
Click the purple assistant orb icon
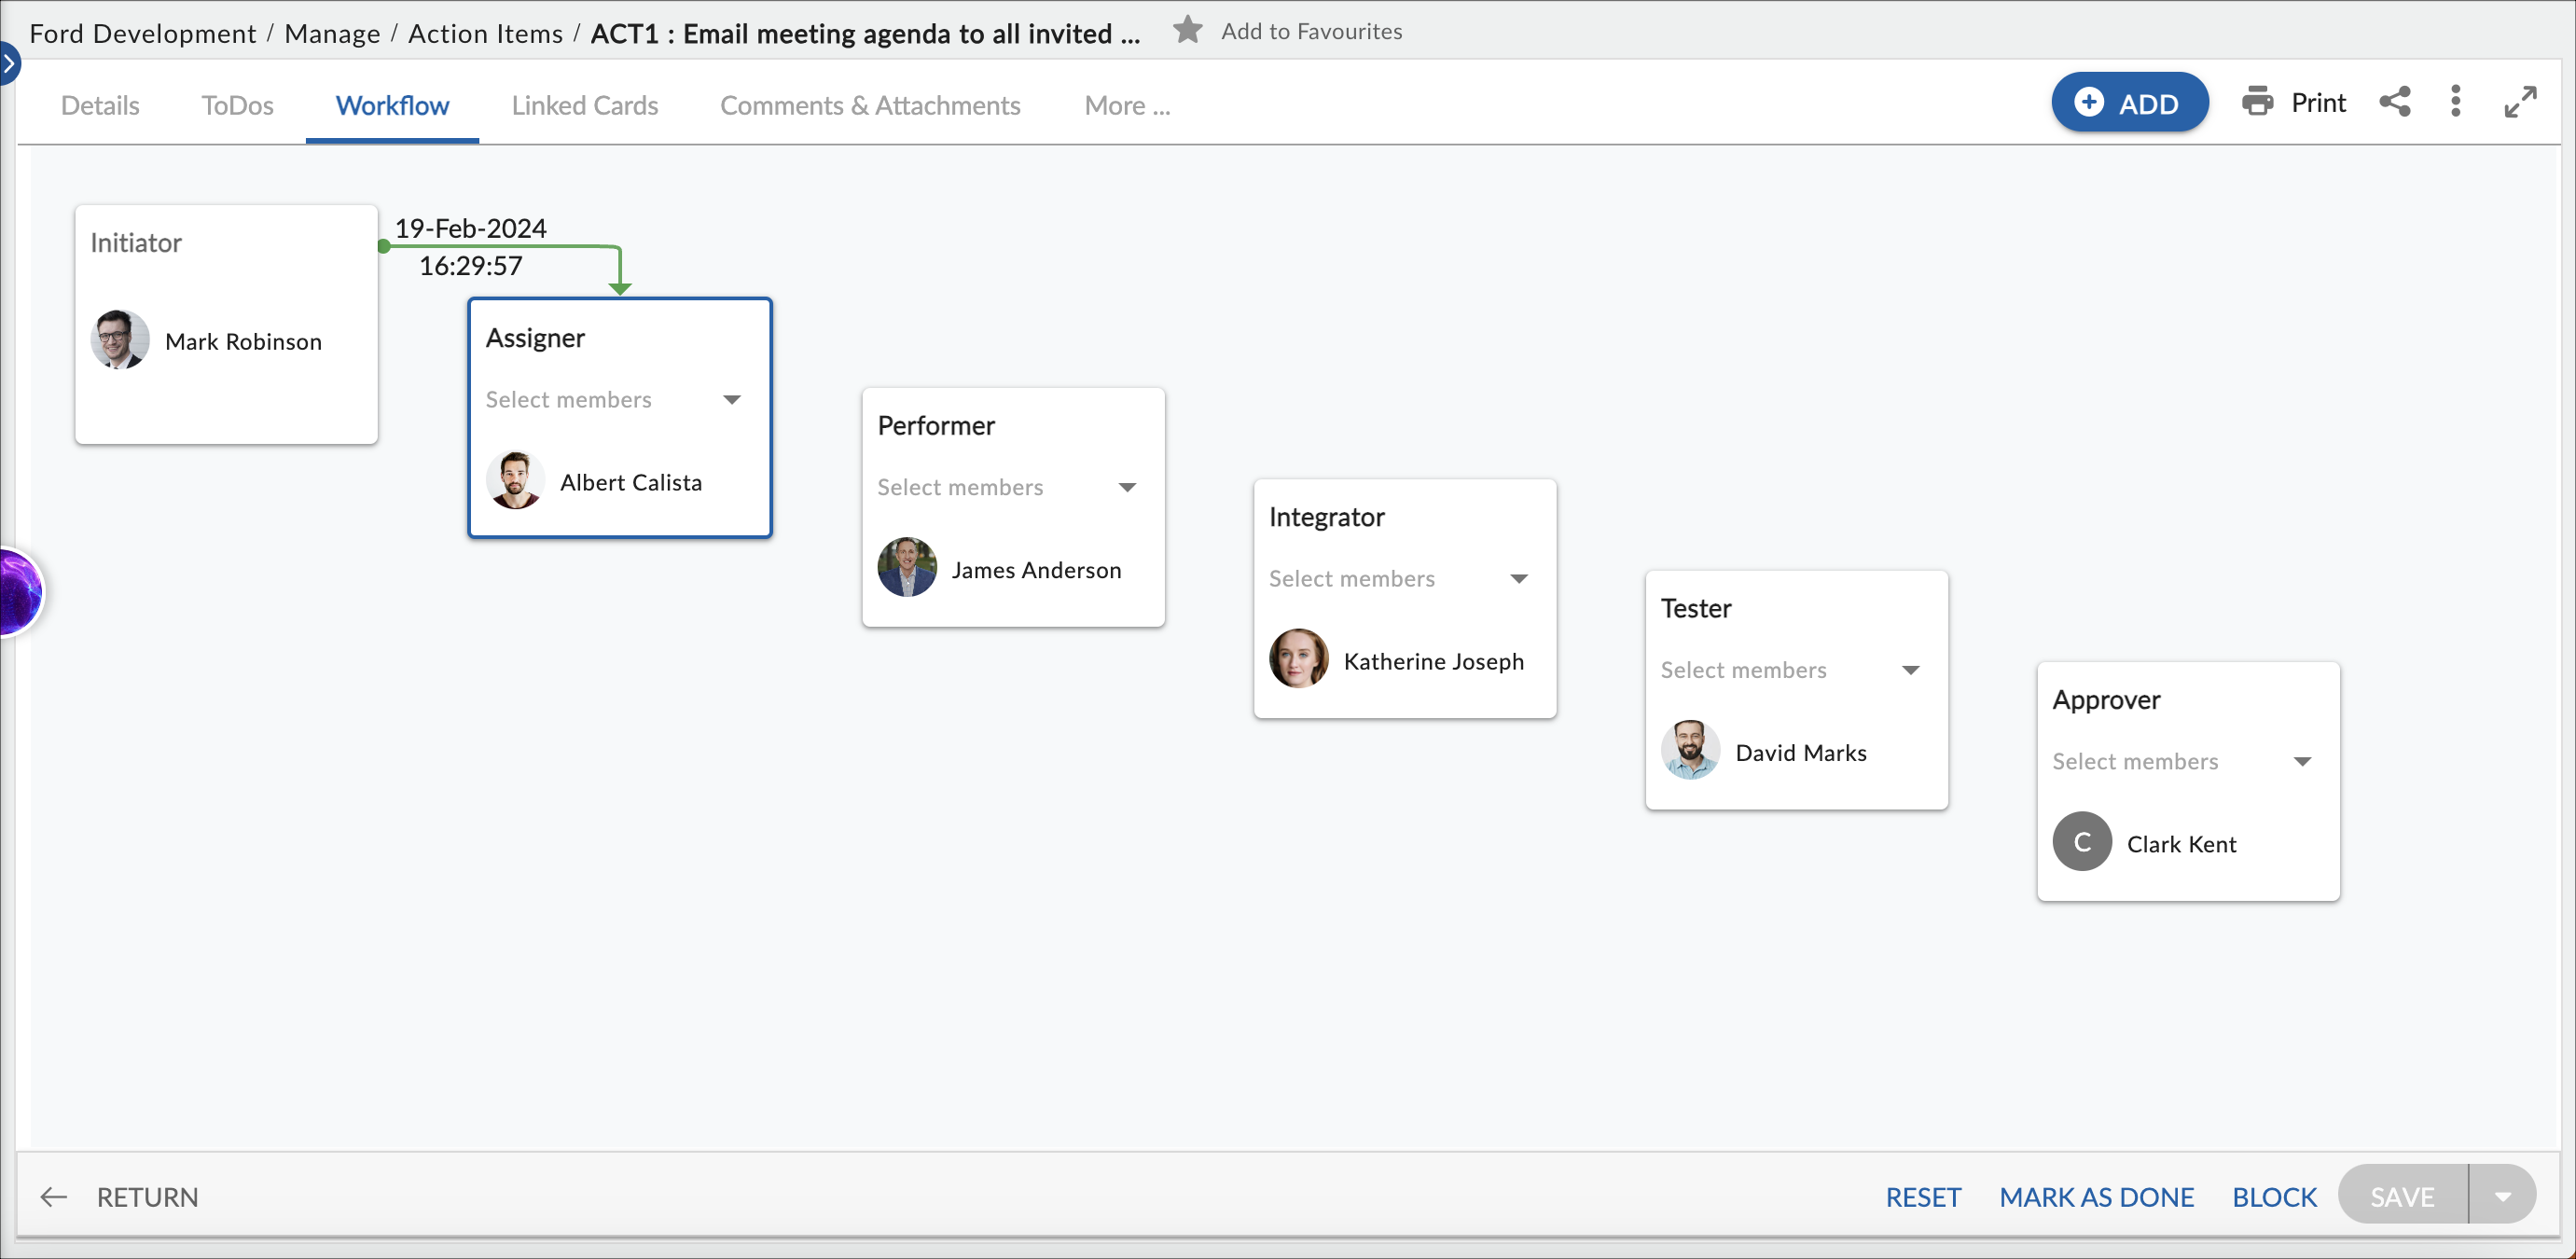(x=18, y=592)
